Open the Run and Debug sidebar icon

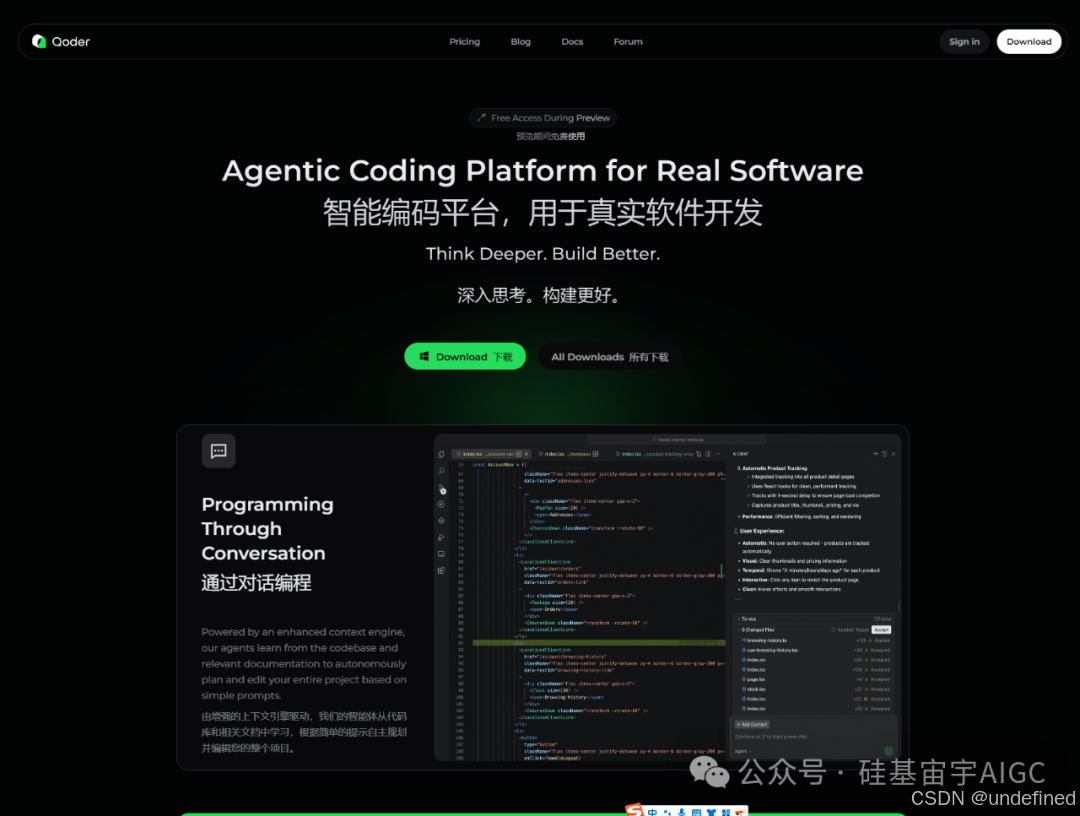click(x=442, y=537)
